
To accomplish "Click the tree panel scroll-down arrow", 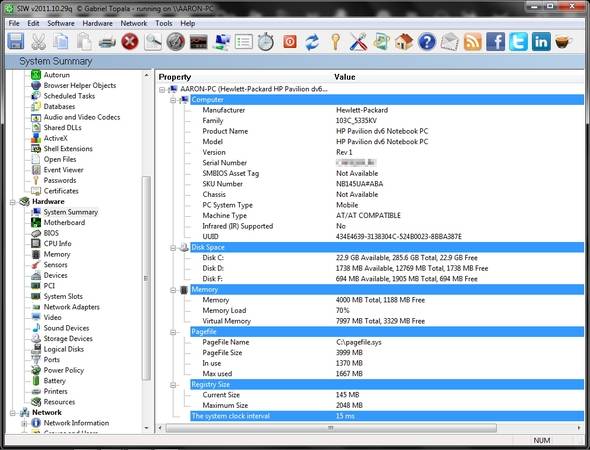I will point(146,428).
